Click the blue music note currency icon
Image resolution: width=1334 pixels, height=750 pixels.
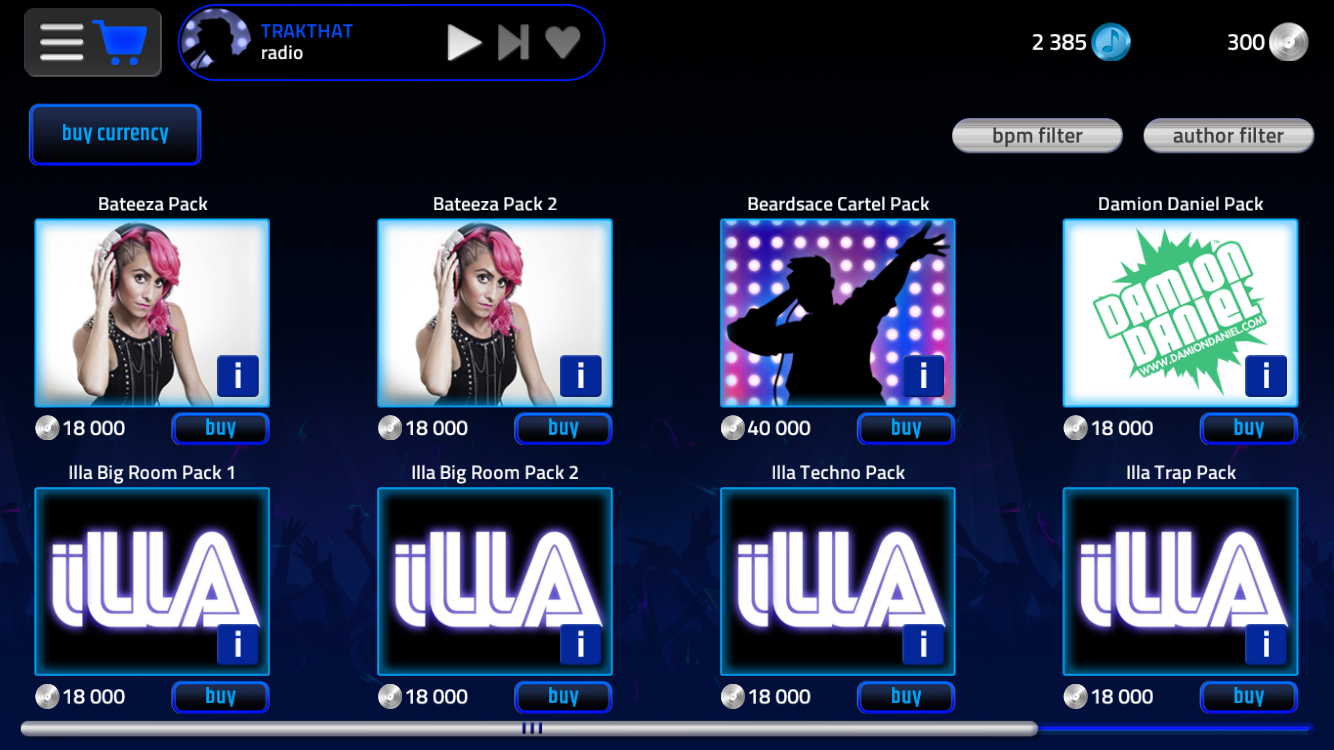[1111, 42]
